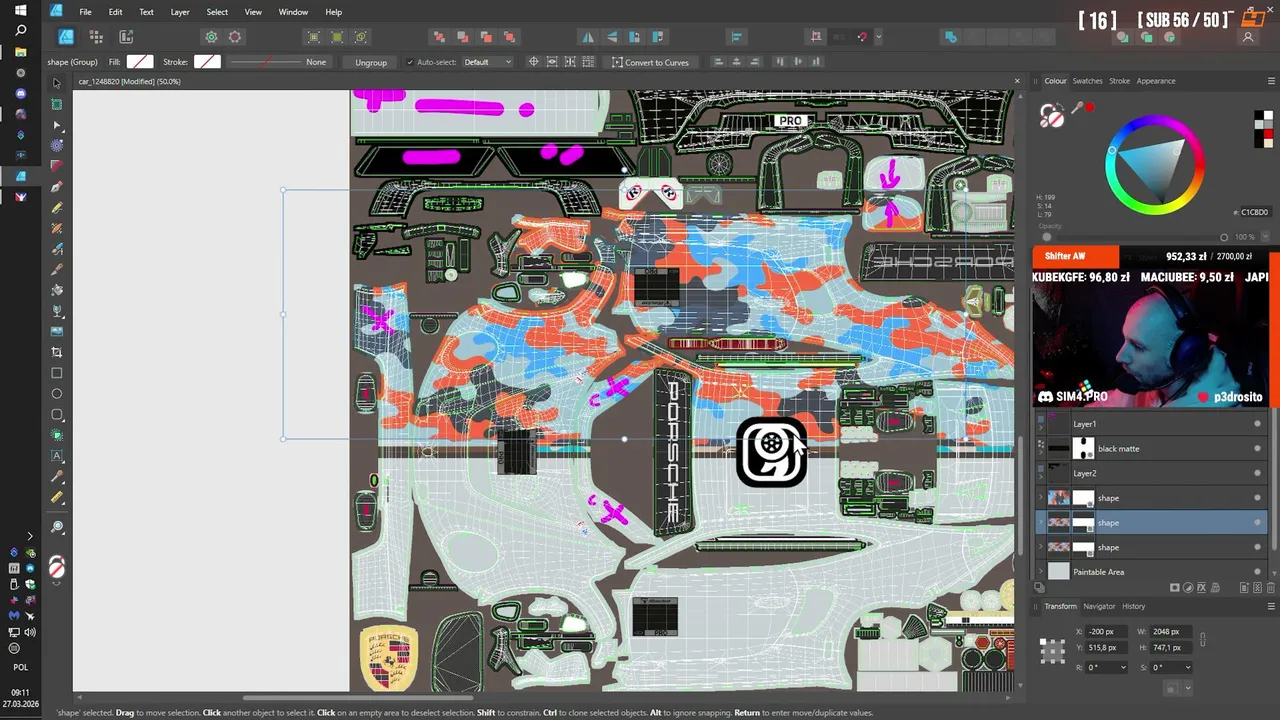Click the Opacity slider in Colour panel
1280x720 pixels.
pyautogui.click(x=1135, y=237)
